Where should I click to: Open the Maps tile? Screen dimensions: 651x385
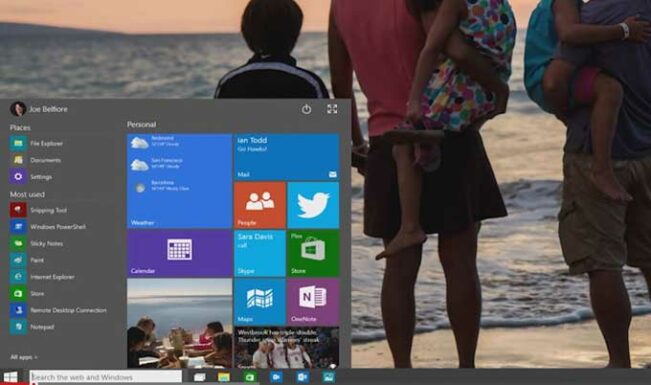[x=260, y=302]
